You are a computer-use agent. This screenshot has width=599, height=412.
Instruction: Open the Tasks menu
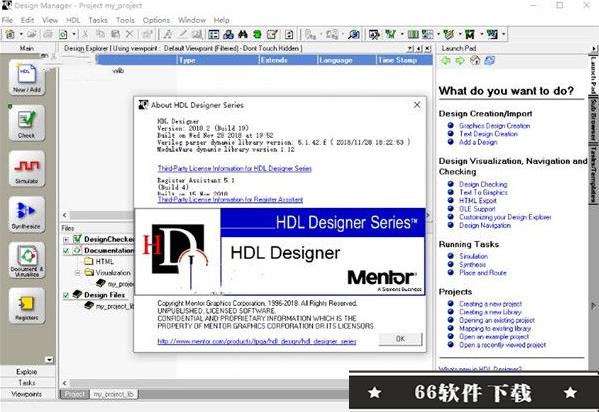pyautogui.click(x=98, y=20)
